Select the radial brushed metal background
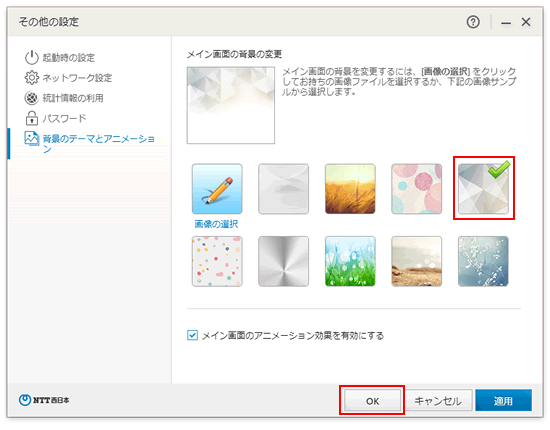 (283, 261)
